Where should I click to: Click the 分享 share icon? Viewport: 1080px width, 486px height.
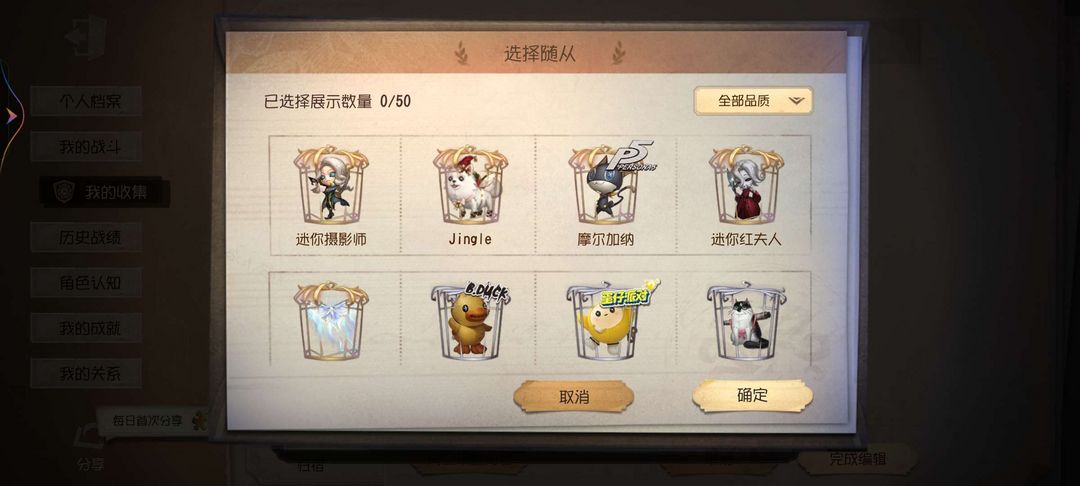coord(90,447)
